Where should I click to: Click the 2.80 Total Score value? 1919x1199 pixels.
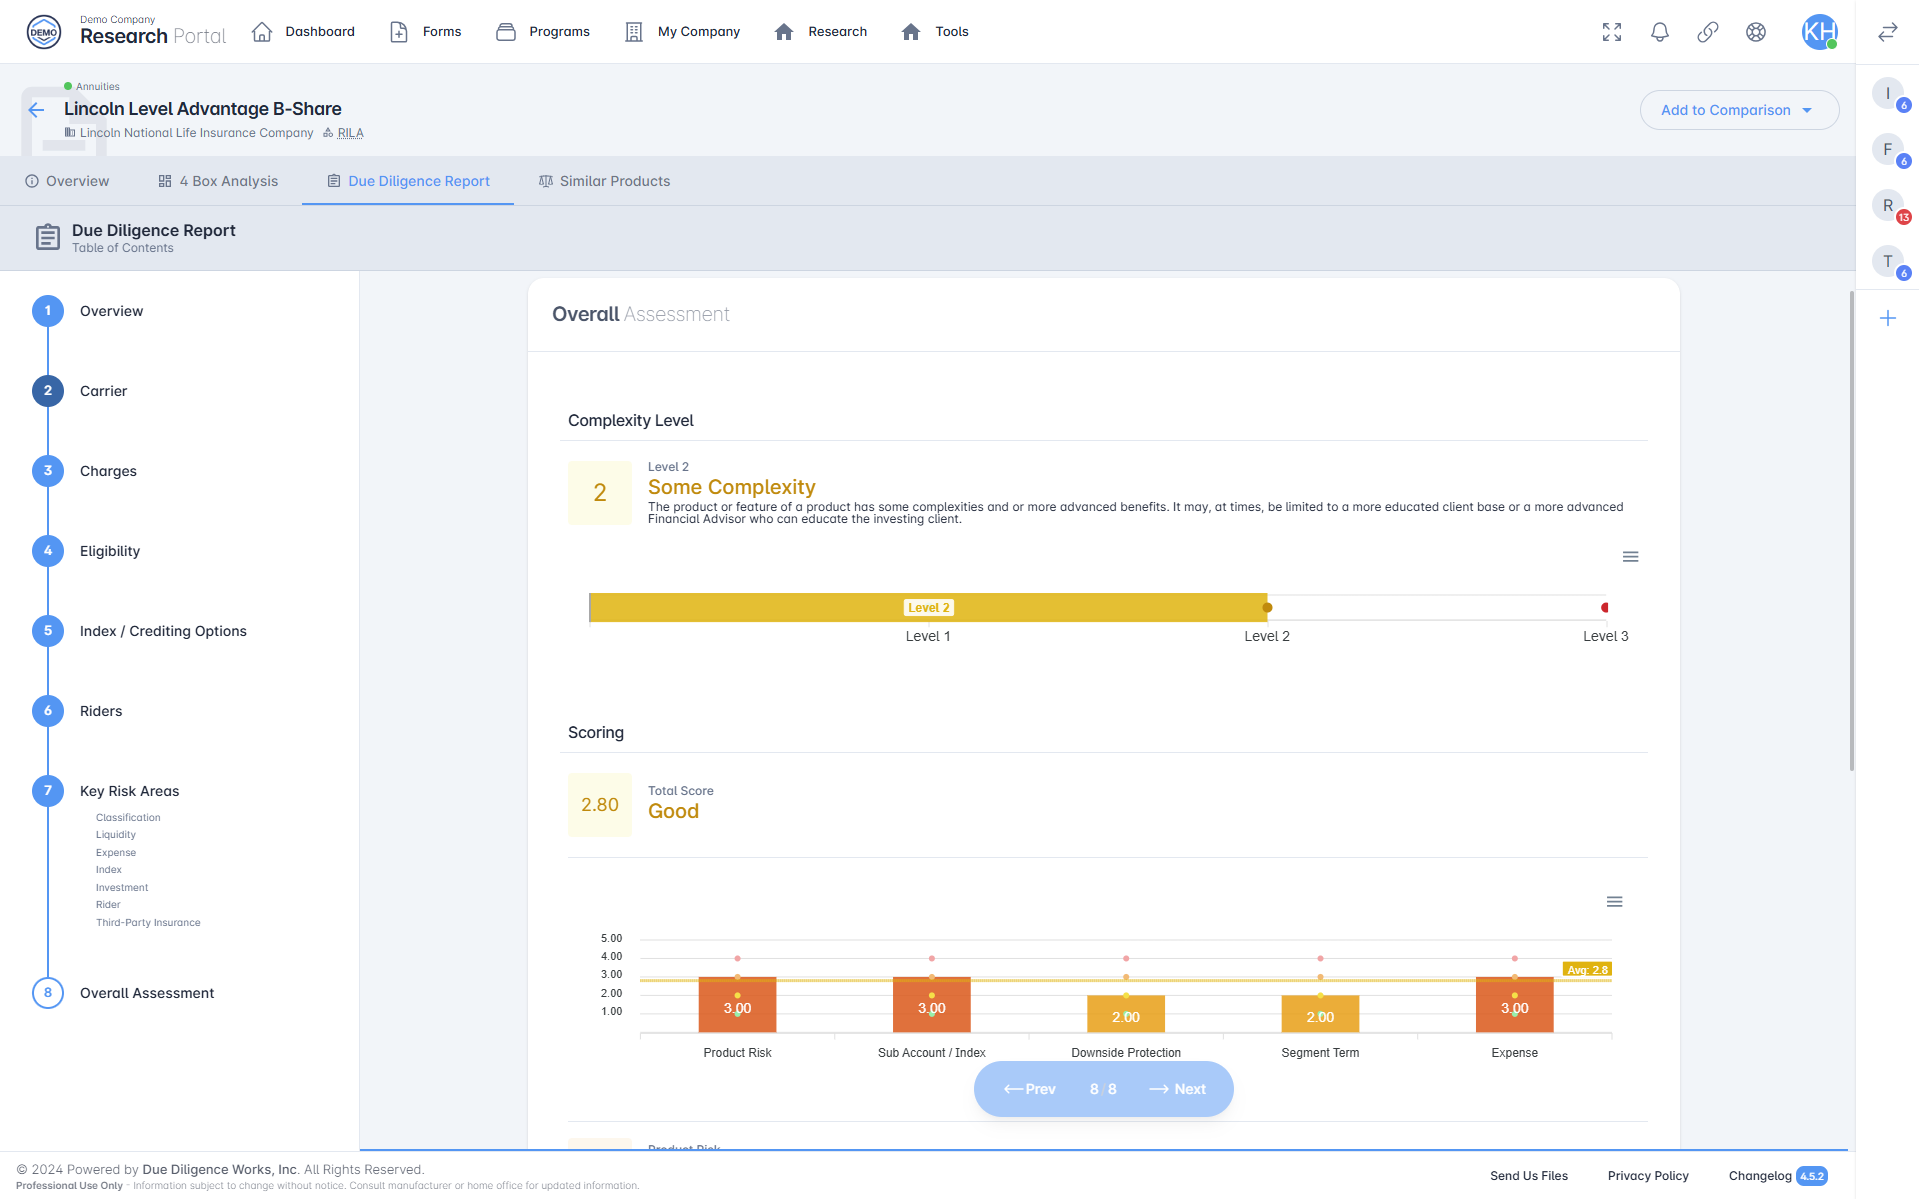tap(600, 805)
